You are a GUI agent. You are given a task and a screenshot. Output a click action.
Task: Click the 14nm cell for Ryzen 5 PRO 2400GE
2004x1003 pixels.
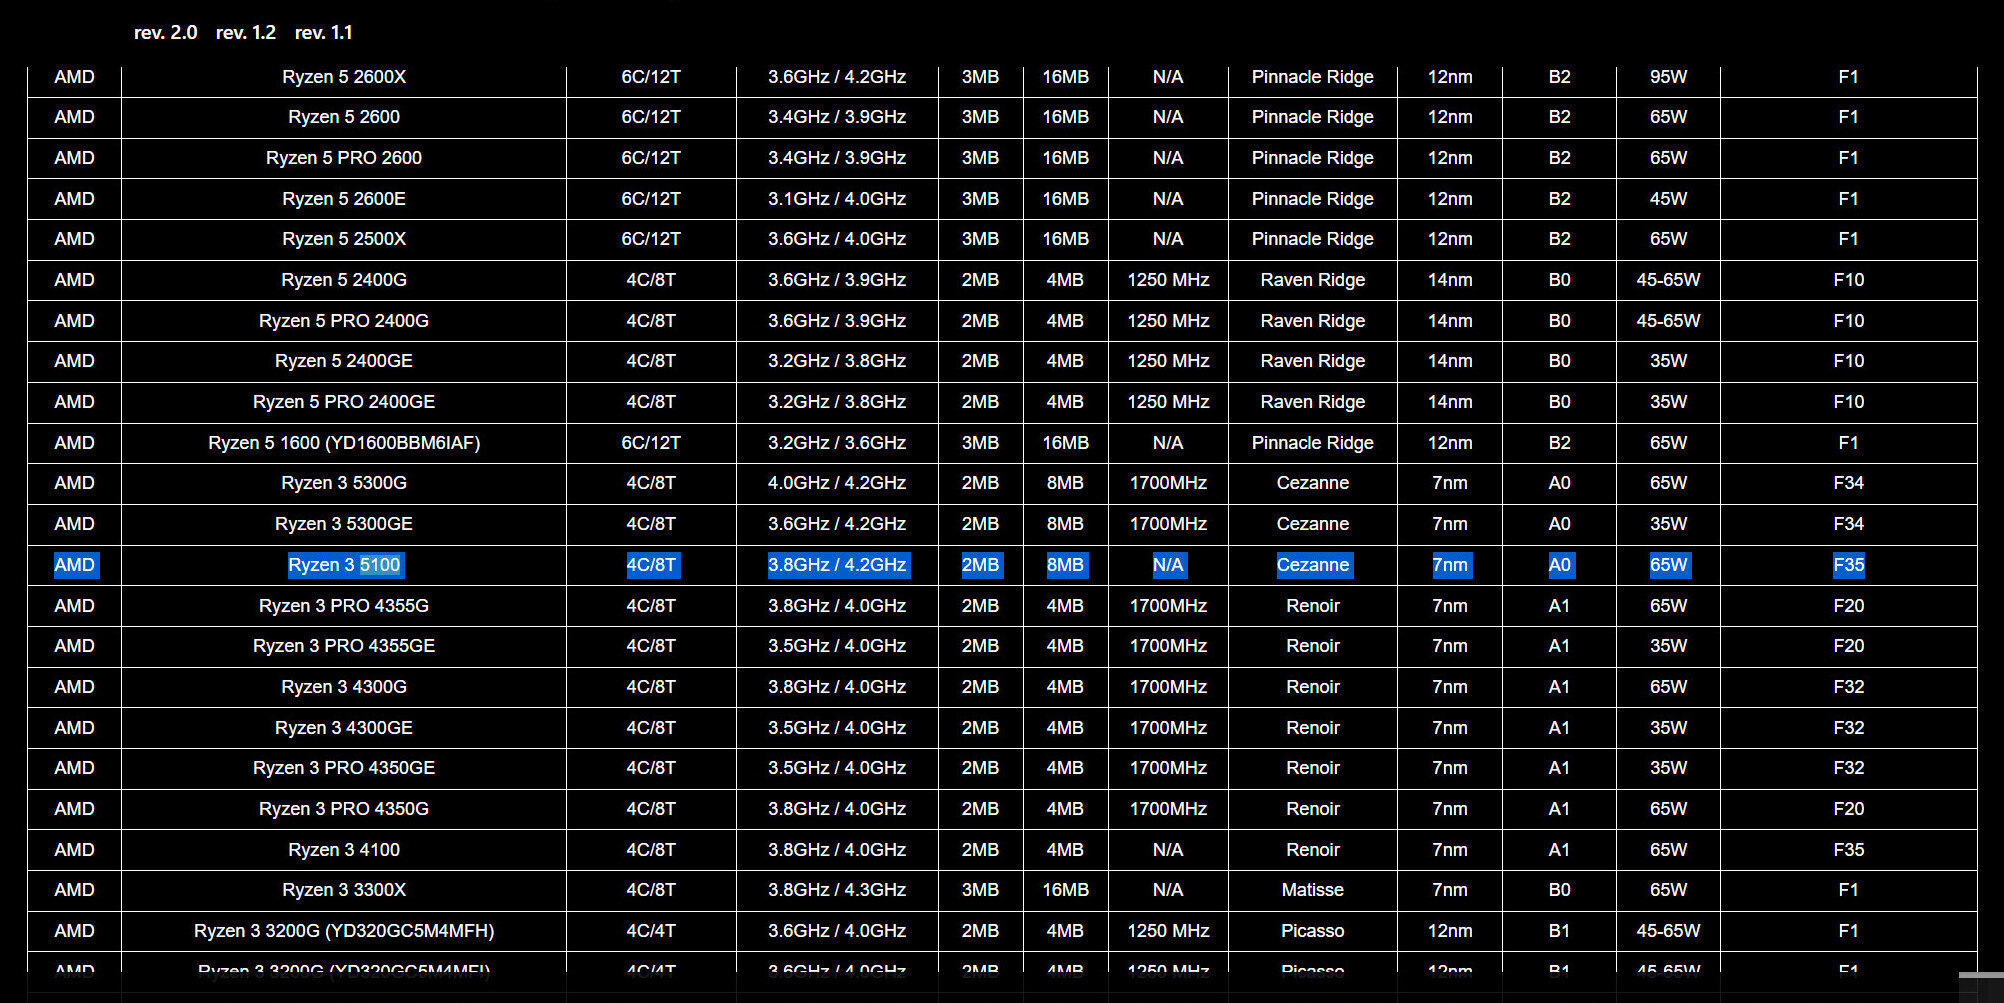pyautogui.click(x=1450, y=402)
